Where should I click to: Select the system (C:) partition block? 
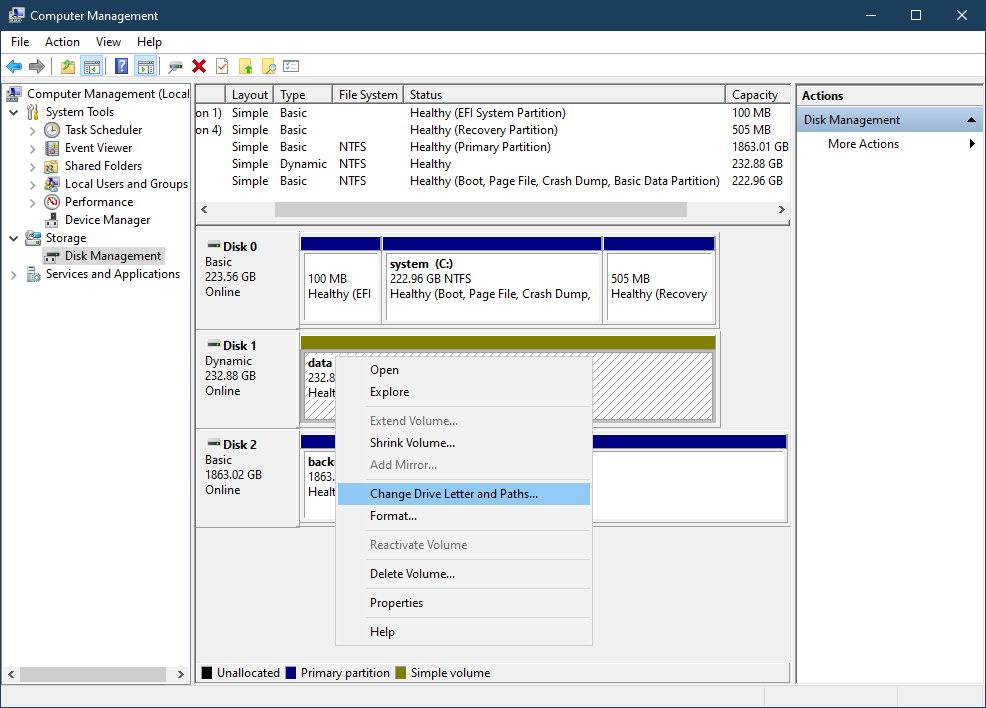492,286
